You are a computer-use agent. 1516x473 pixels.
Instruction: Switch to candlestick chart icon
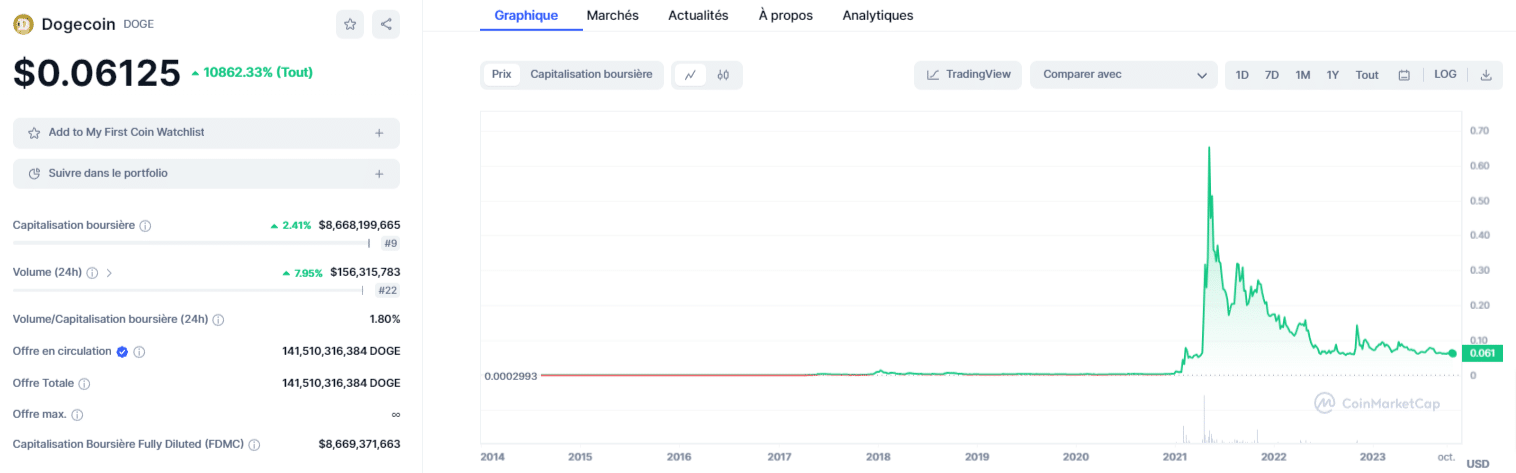724,75
